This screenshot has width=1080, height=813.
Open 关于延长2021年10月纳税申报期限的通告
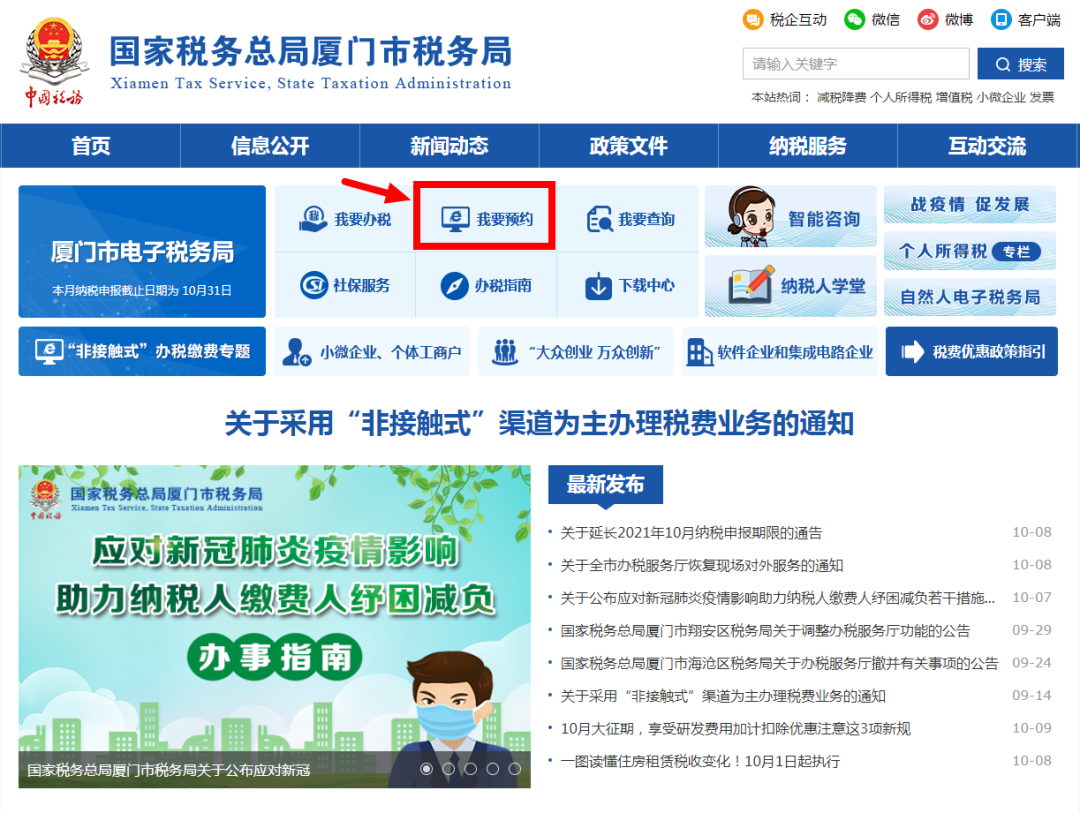tap(692, 533)
